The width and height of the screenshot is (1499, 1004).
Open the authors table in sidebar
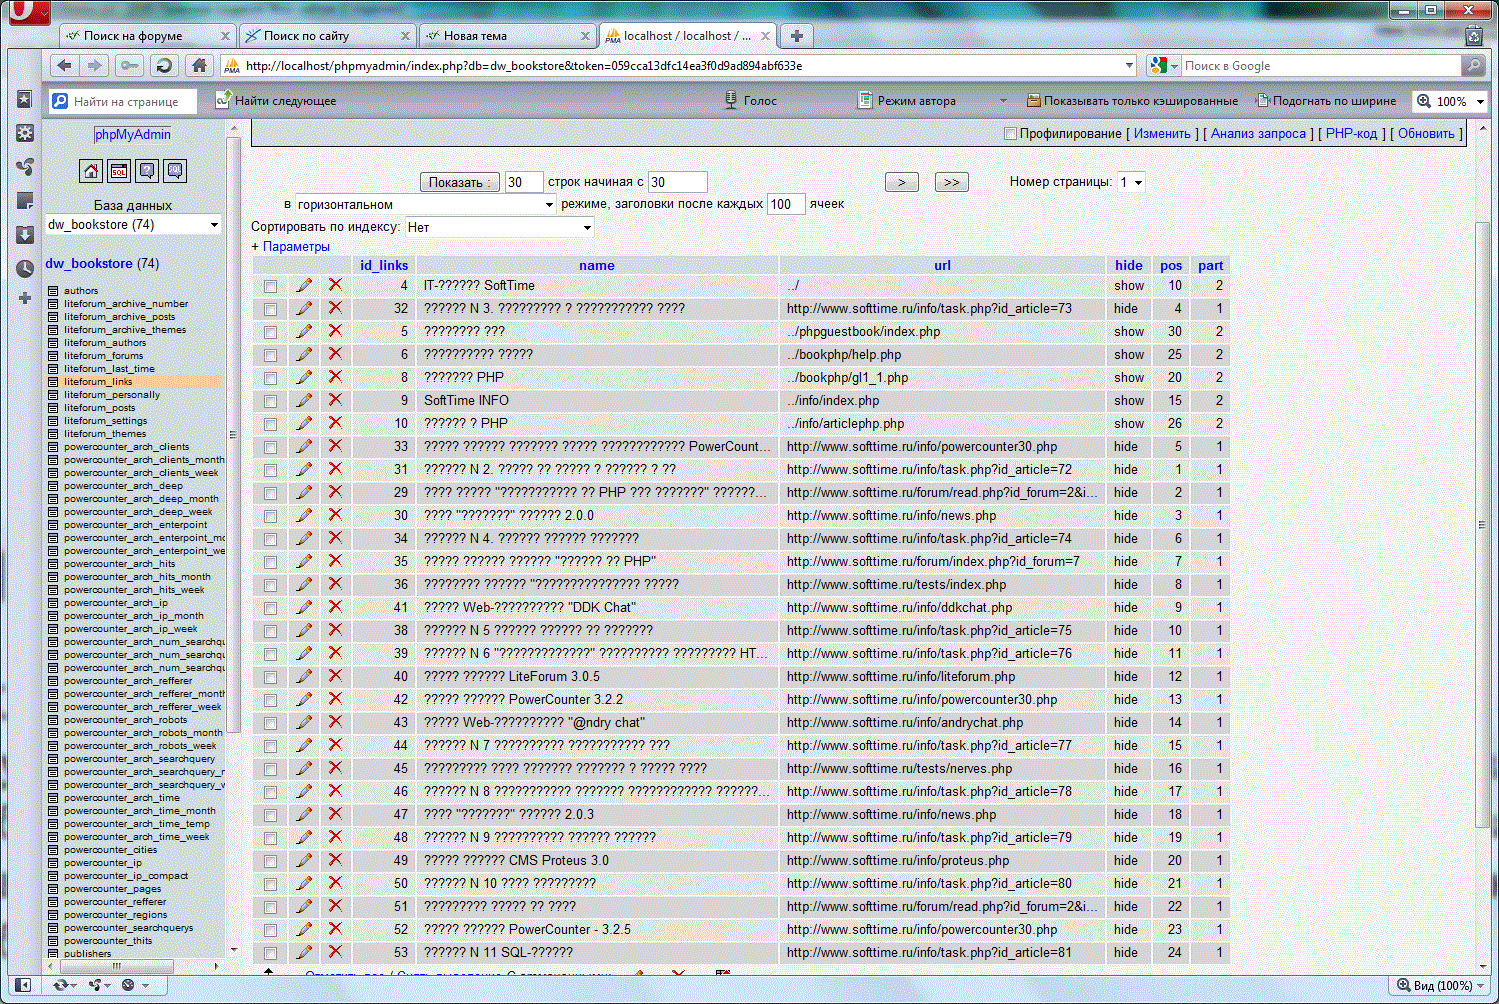pos(81,291)
